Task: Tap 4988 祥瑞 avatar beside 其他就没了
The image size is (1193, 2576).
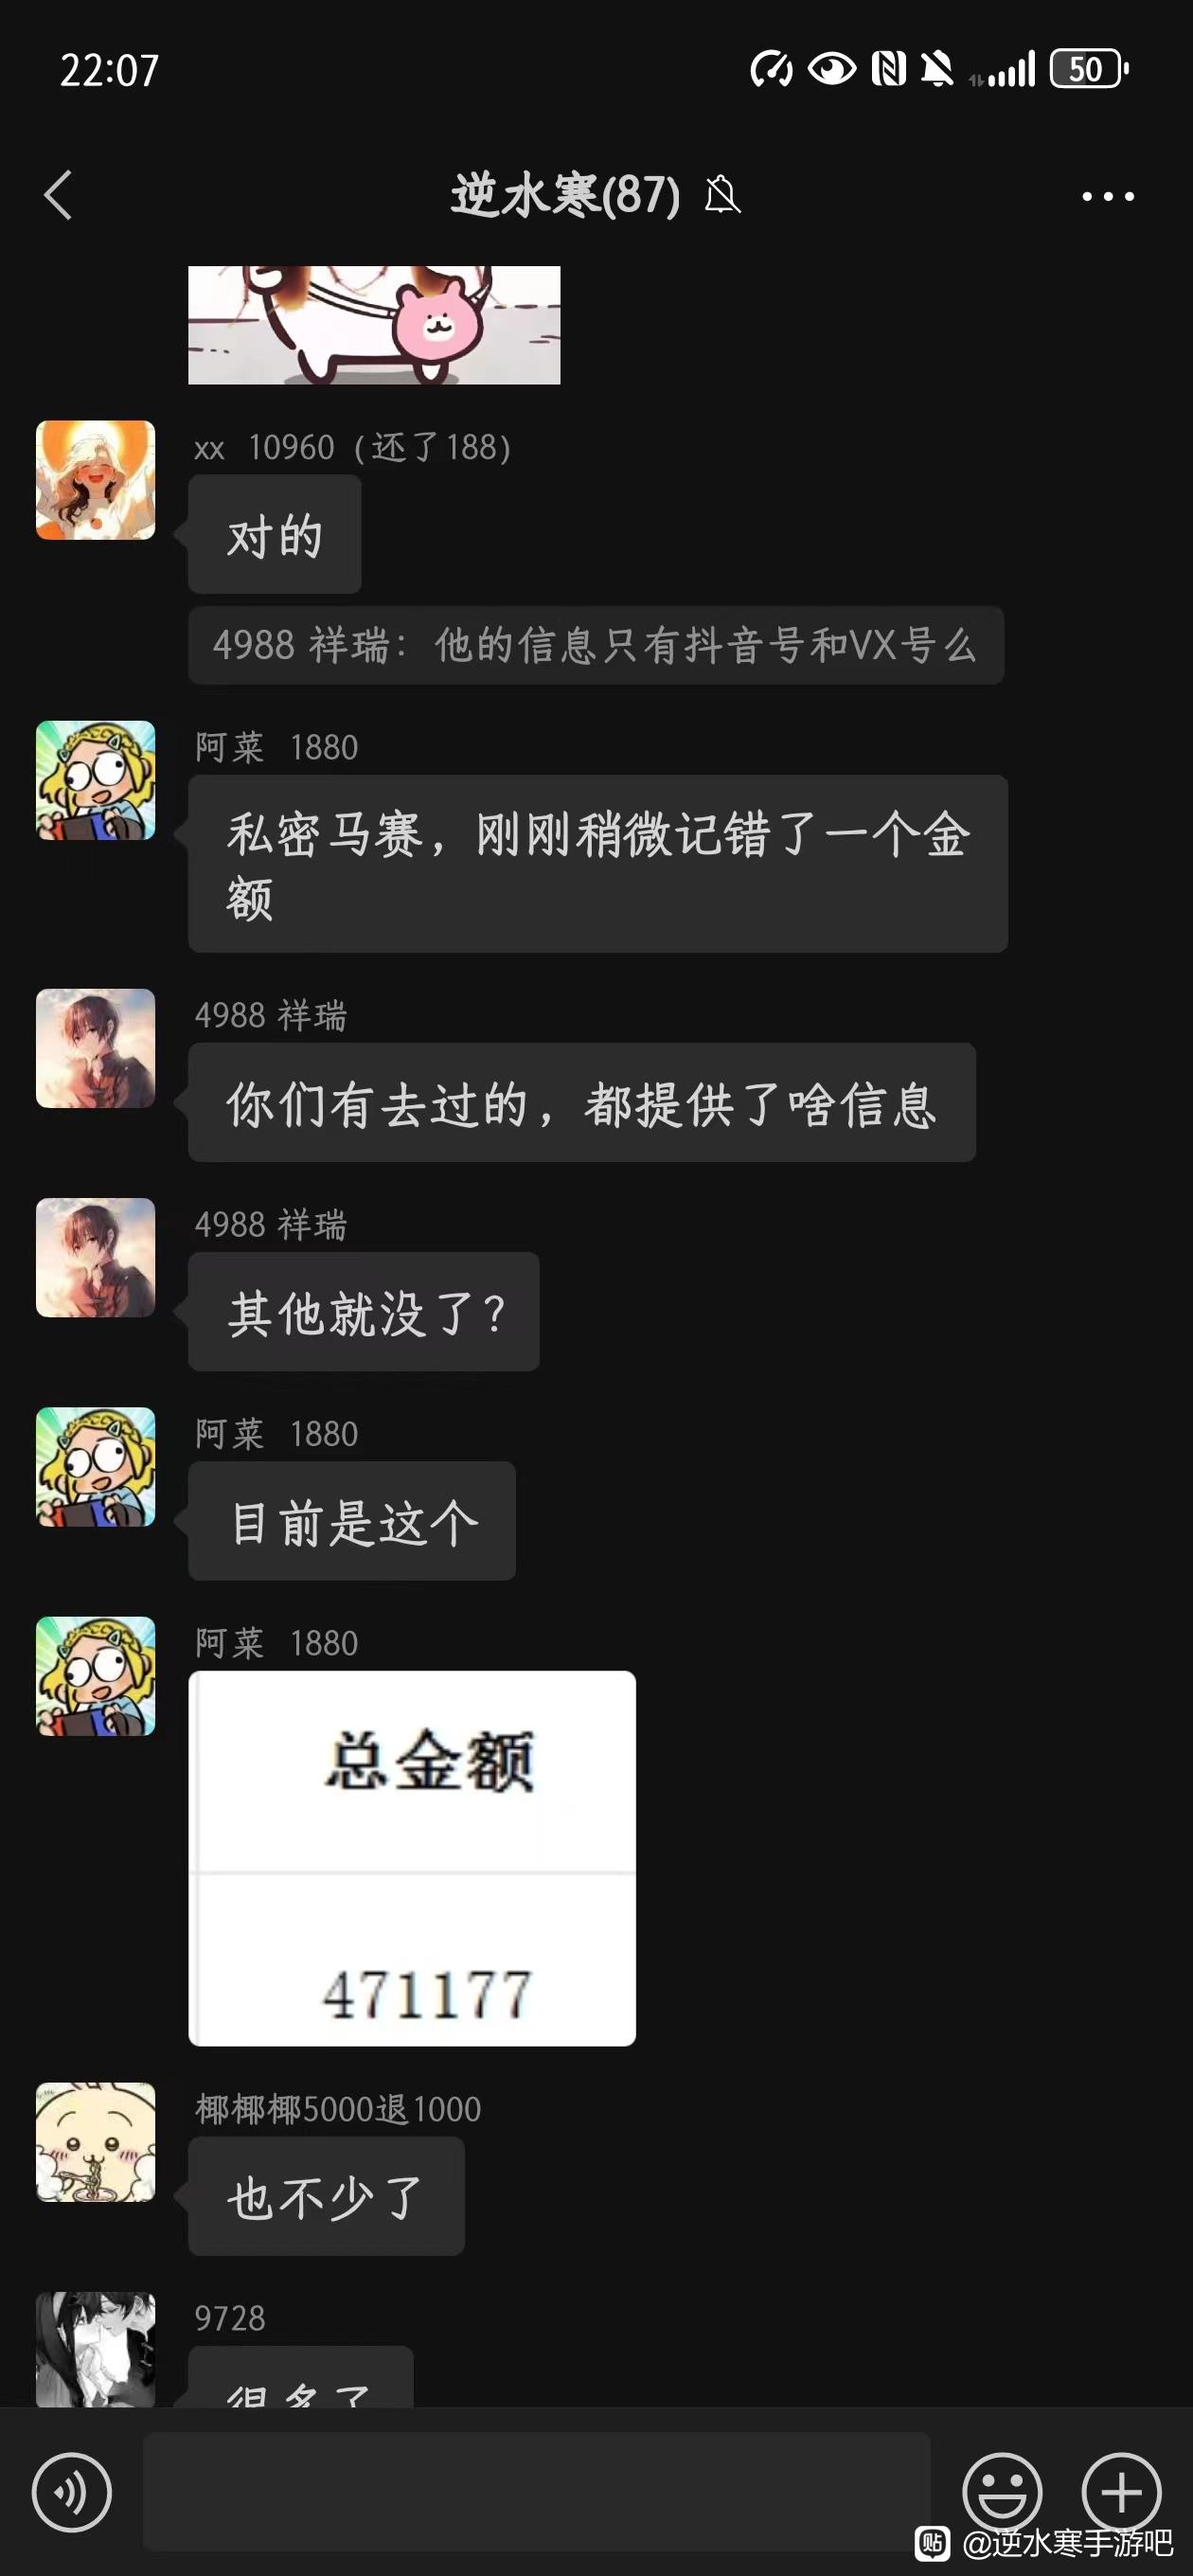Action: coord(96,1257)
